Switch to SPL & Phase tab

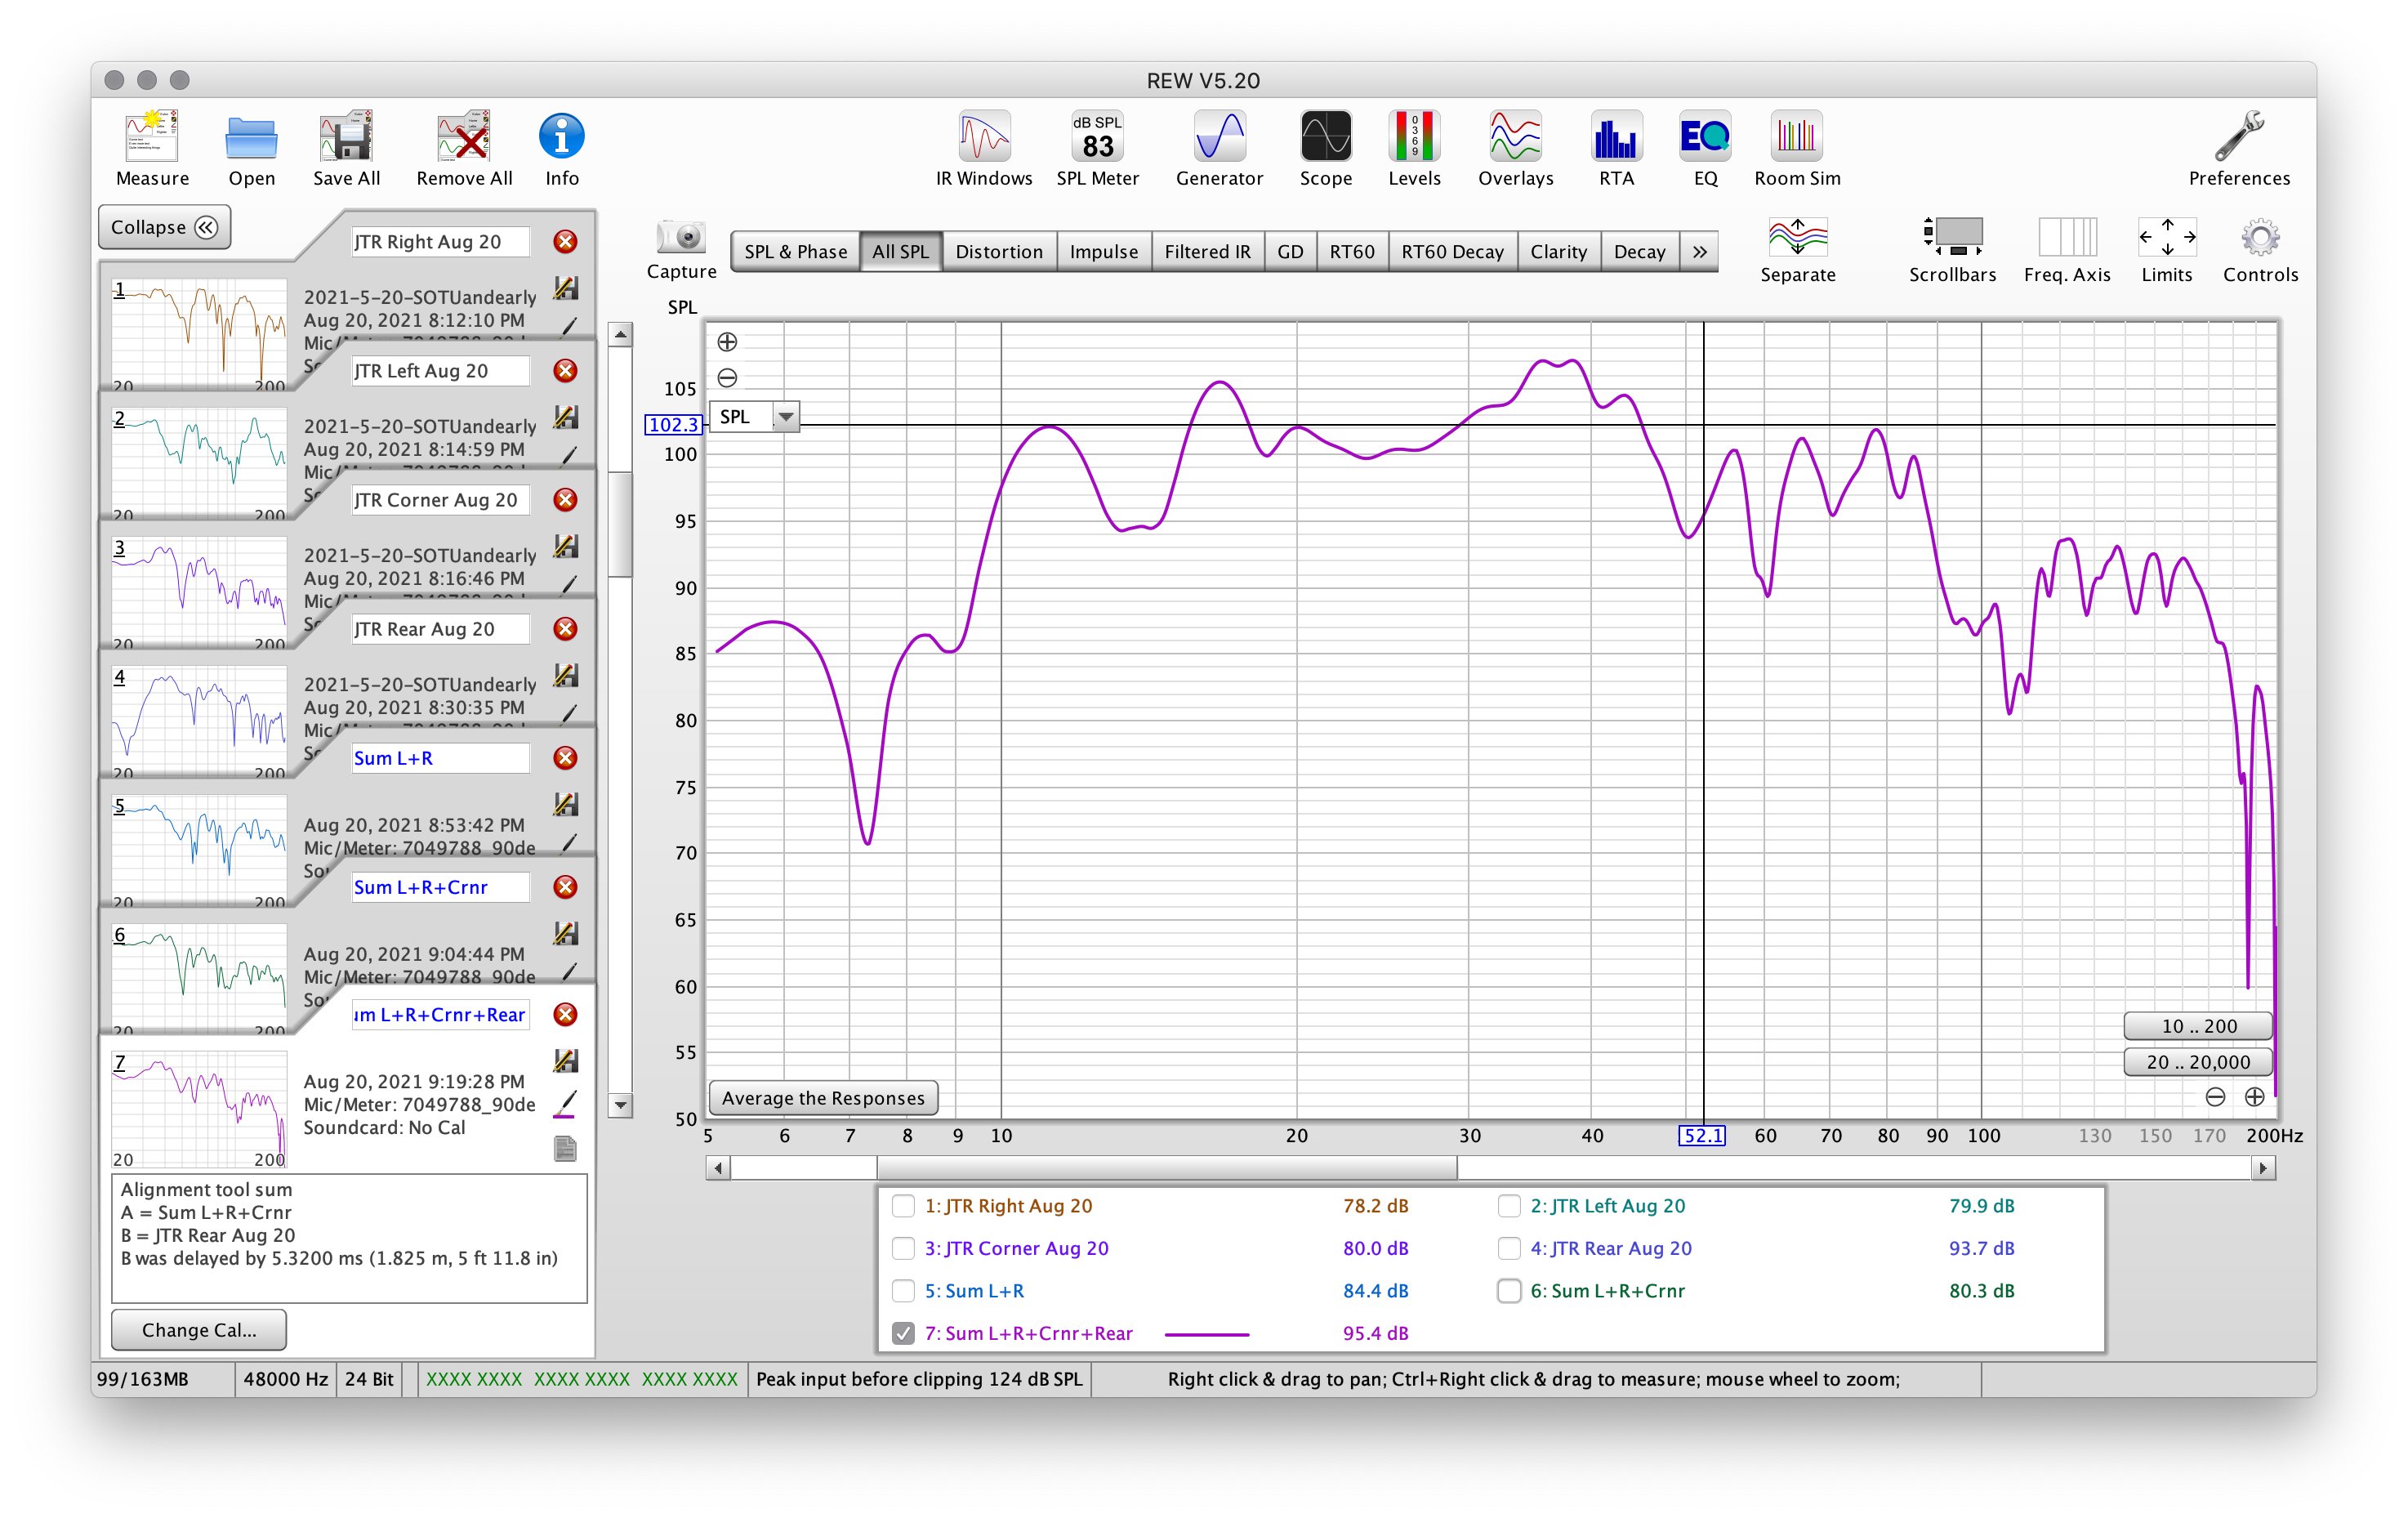(x=795, y=252)
